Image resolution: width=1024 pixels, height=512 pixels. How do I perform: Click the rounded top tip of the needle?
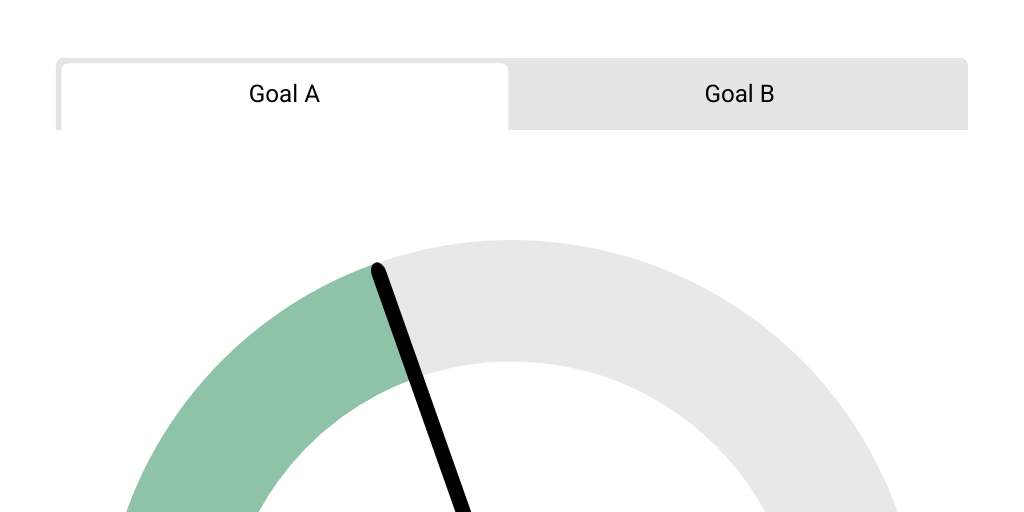pyautogui.click(x=378, y=269)
